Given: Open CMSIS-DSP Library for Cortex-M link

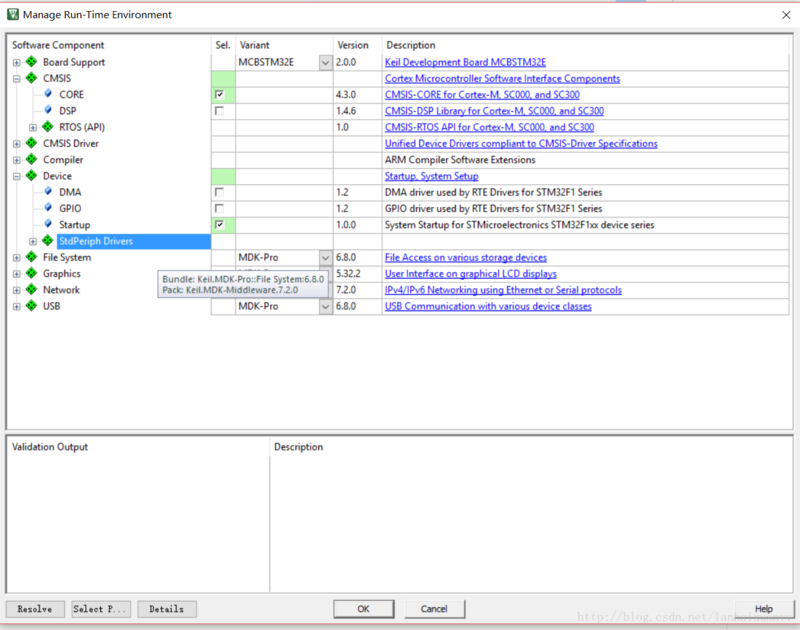Looking at the screenshot, I should (494, 111).
